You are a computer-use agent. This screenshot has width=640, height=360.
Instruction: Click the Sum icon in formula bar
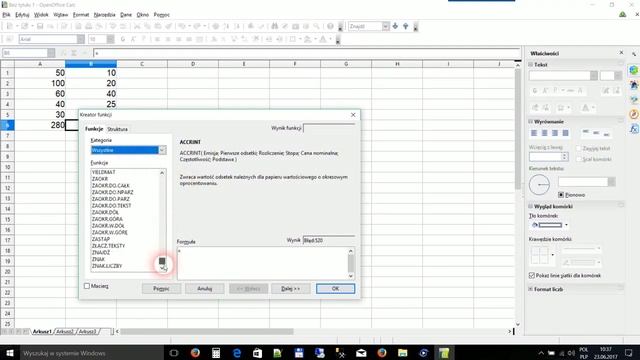(74, 53)
